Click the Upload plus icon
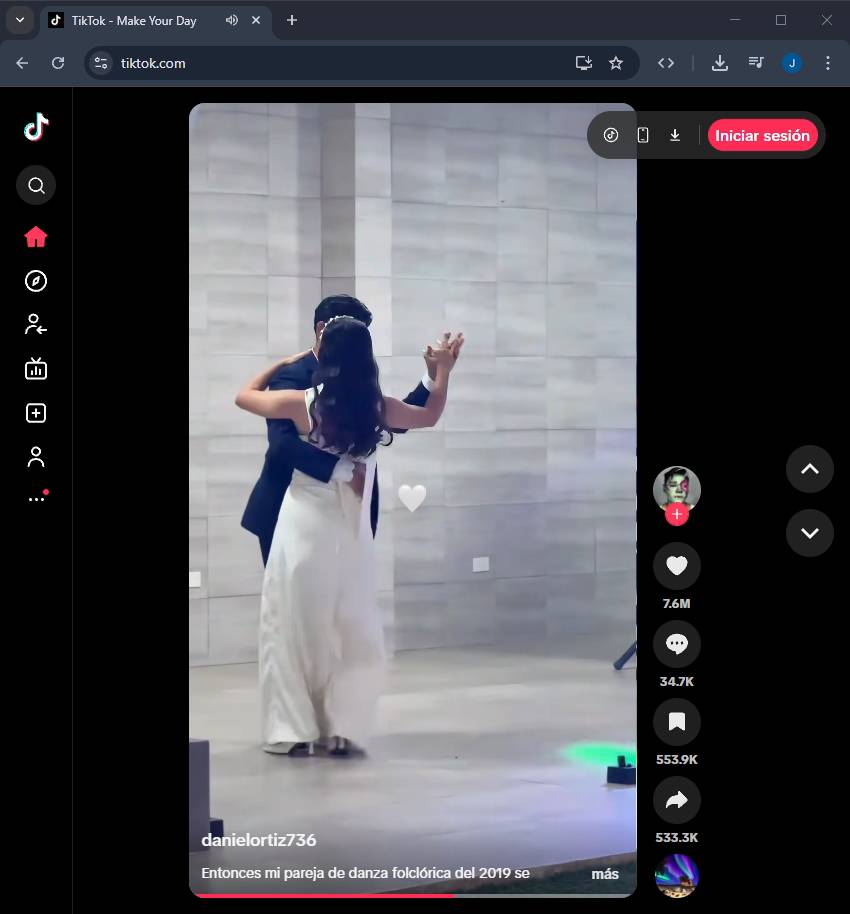The image size is (850, 914). 36,413
